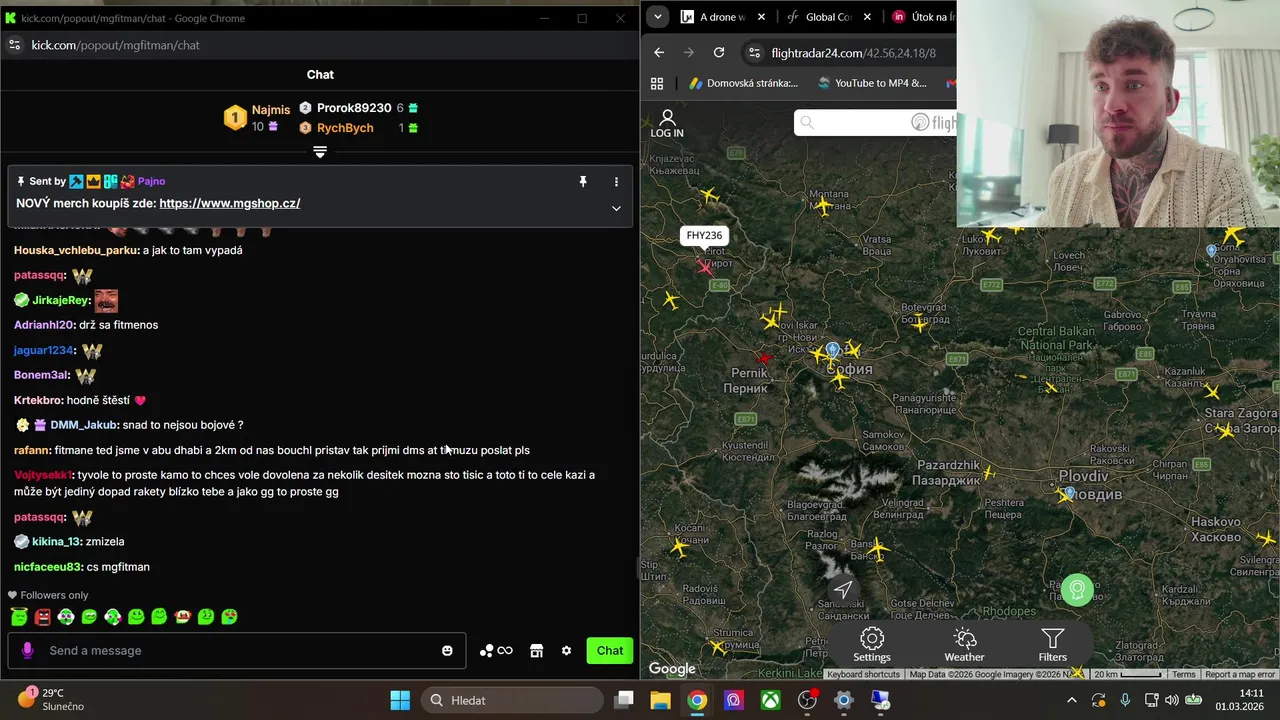Open pinned message three-dot menu
The width and height of the screenshot is (1280, 720).
616,181
